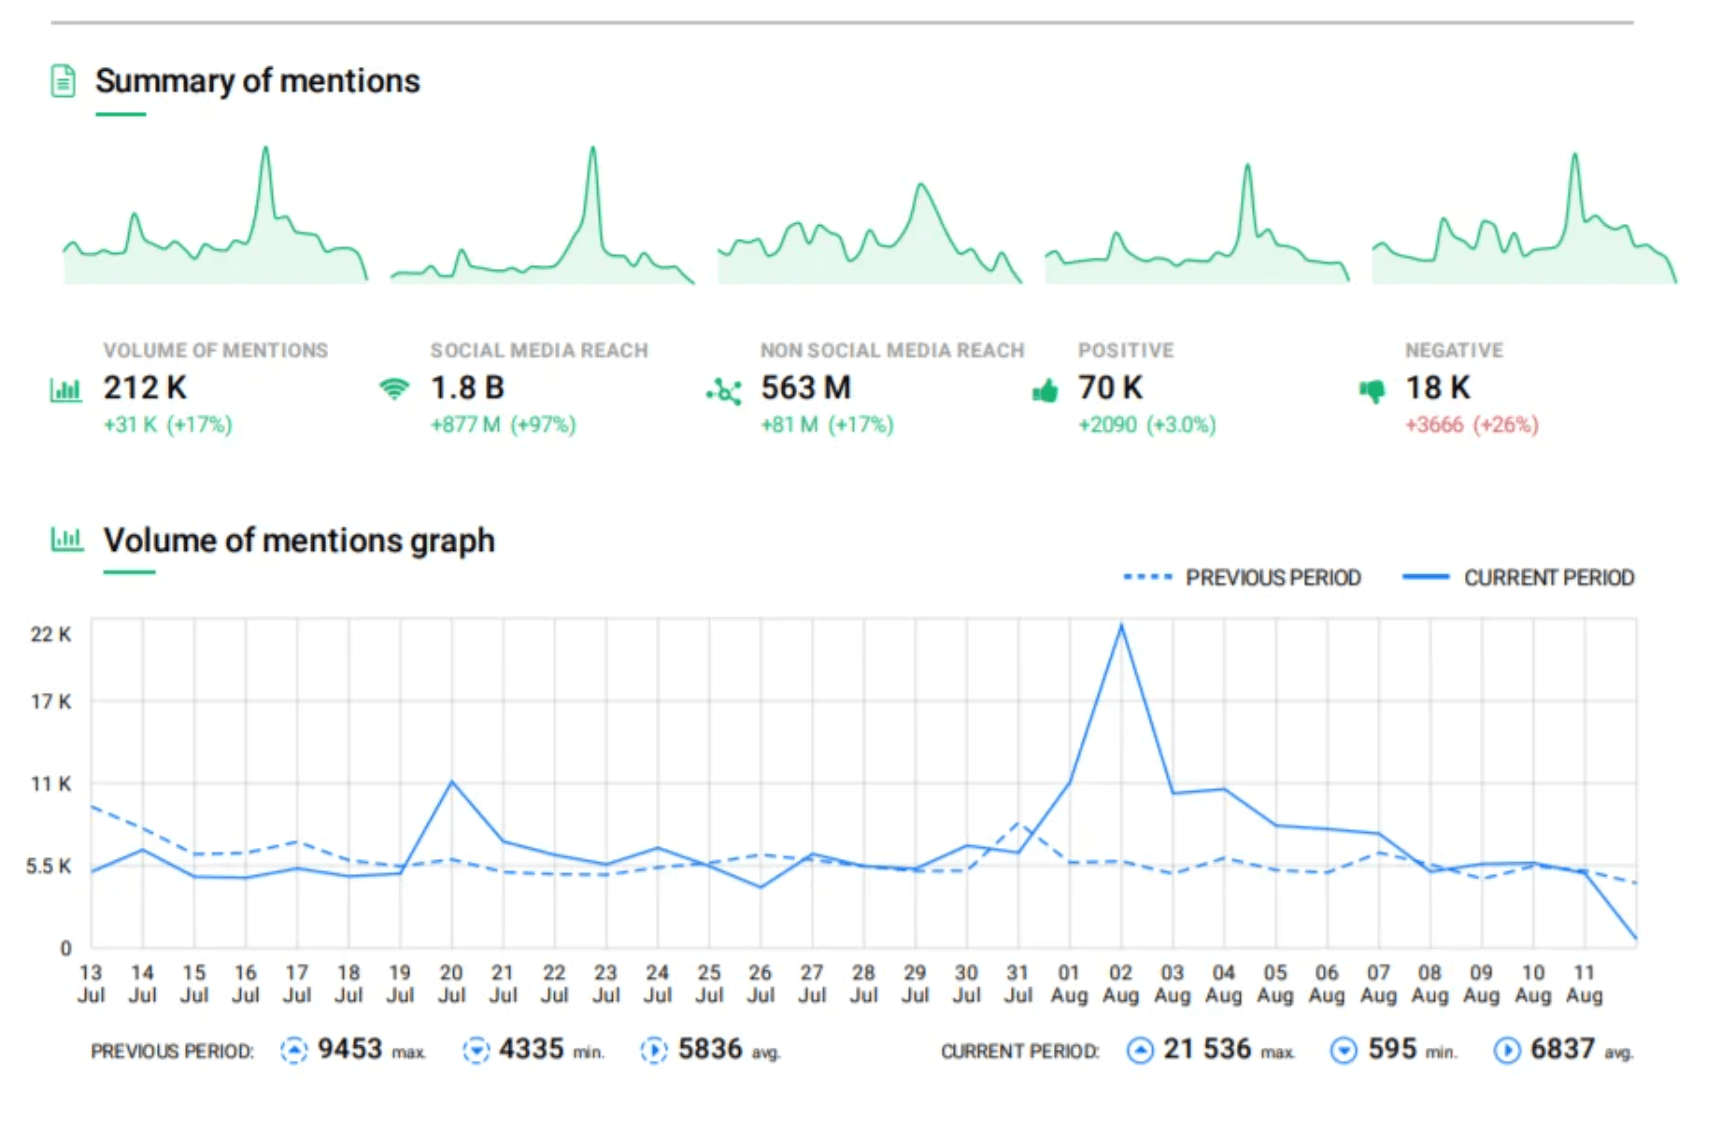Click the Volume of mentions graph heading icon
Screen dimensions: 1730x1124
(67, 540)
